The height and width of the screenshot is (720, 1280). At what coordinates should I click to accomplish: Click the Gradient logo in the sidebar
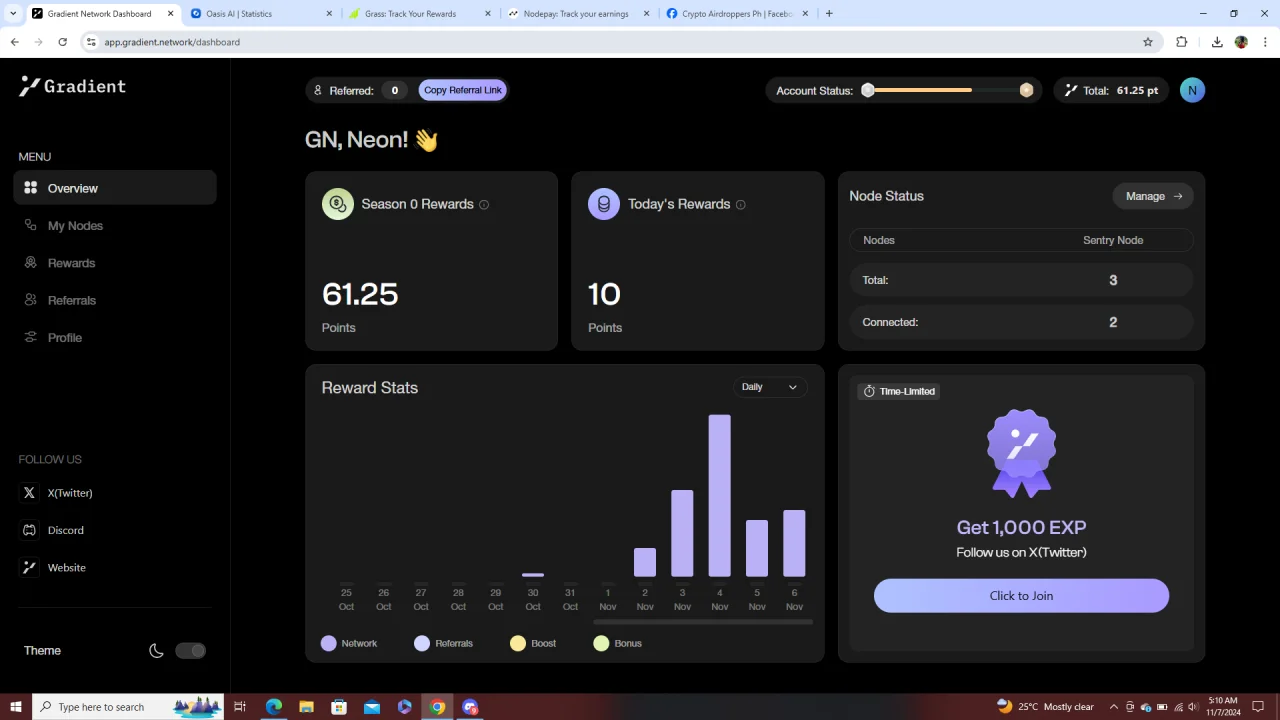point(72,86)
